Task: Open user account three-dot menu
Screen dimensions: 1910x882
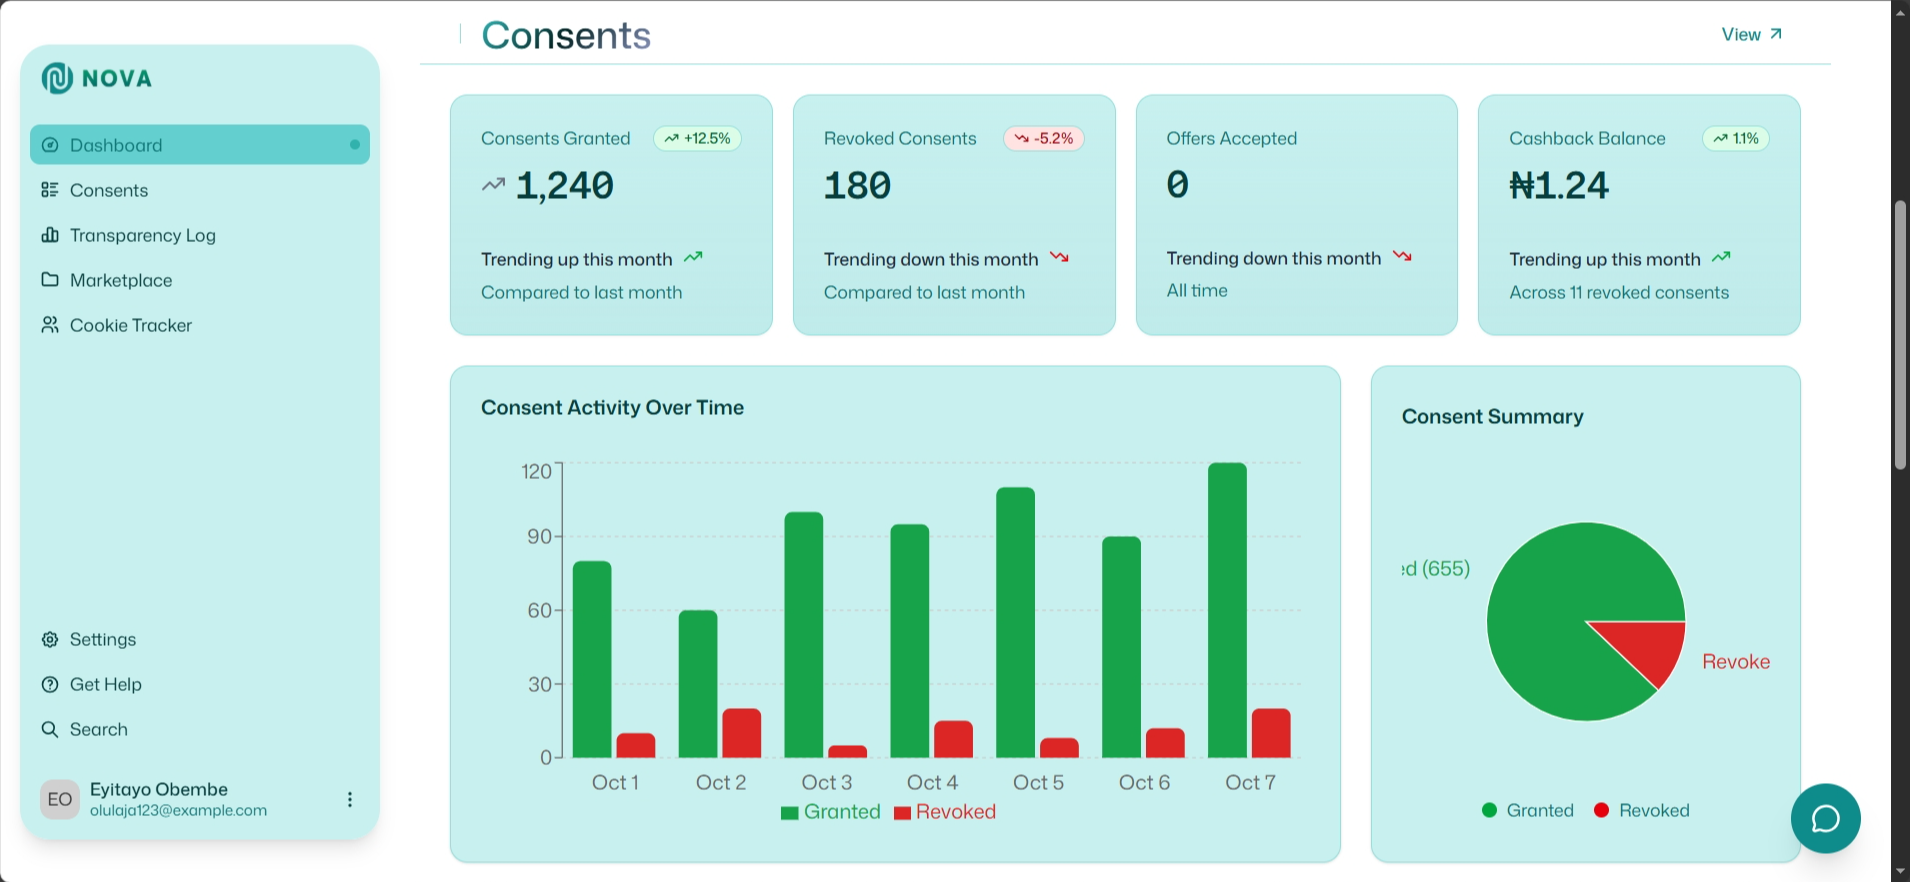Action: click(x=350, y=799)
